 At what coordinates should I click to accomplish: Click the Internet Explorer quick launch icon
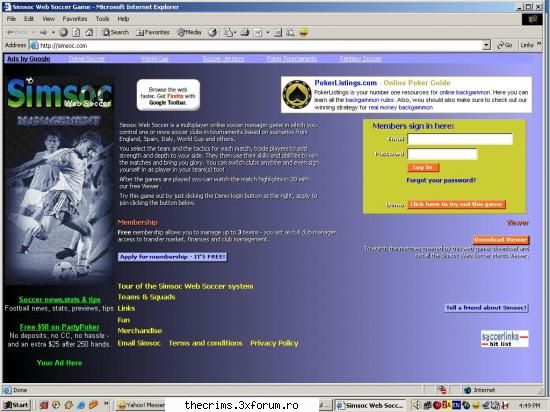(81, 405)
